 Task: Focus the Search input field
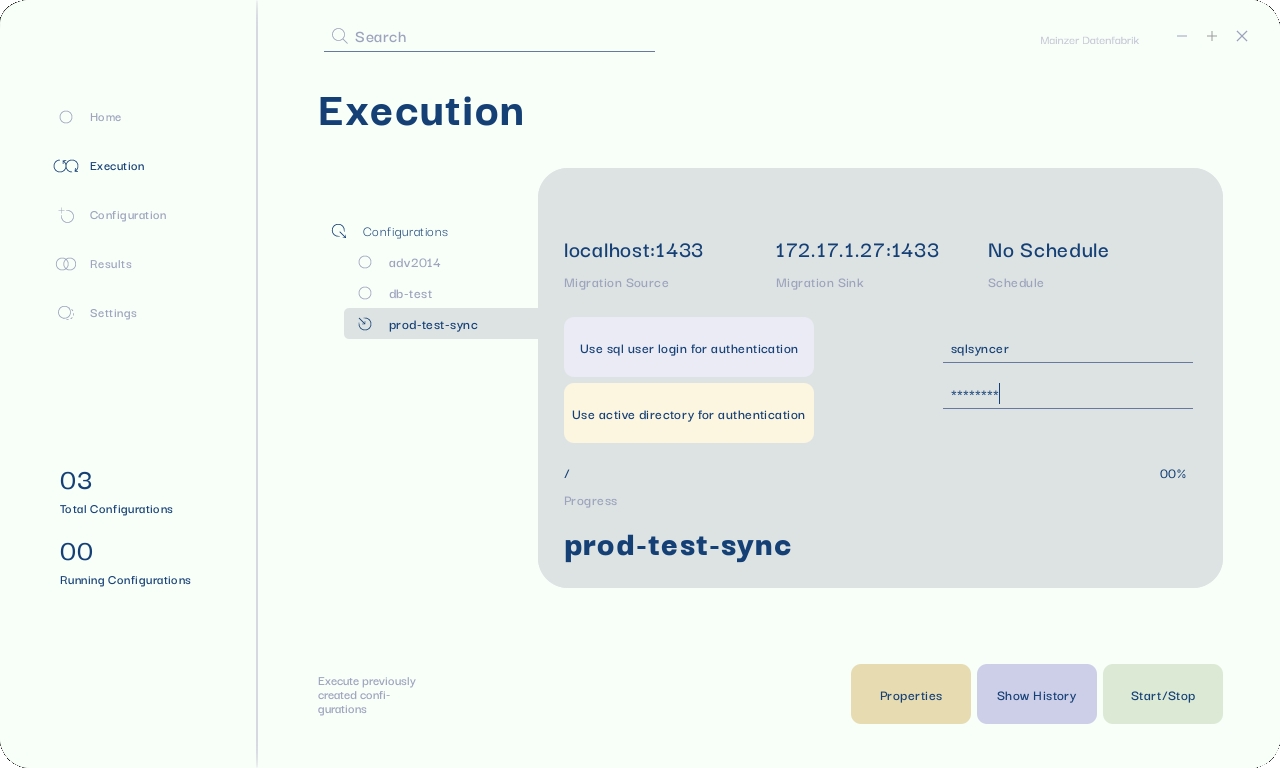tap(489, 37)
